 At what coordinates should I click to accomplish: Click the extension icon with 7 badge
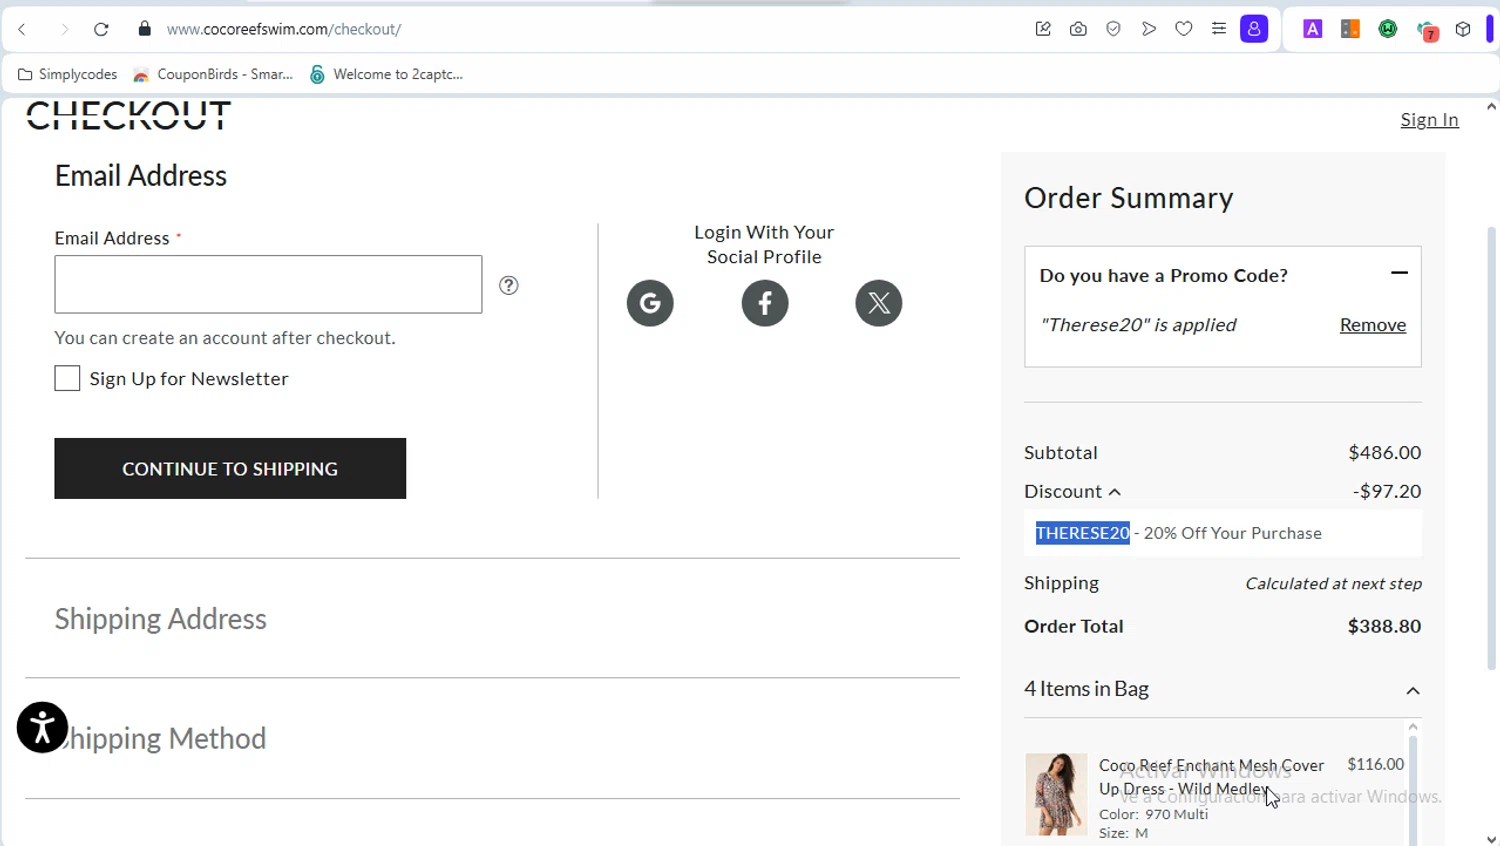(1427, 31)
